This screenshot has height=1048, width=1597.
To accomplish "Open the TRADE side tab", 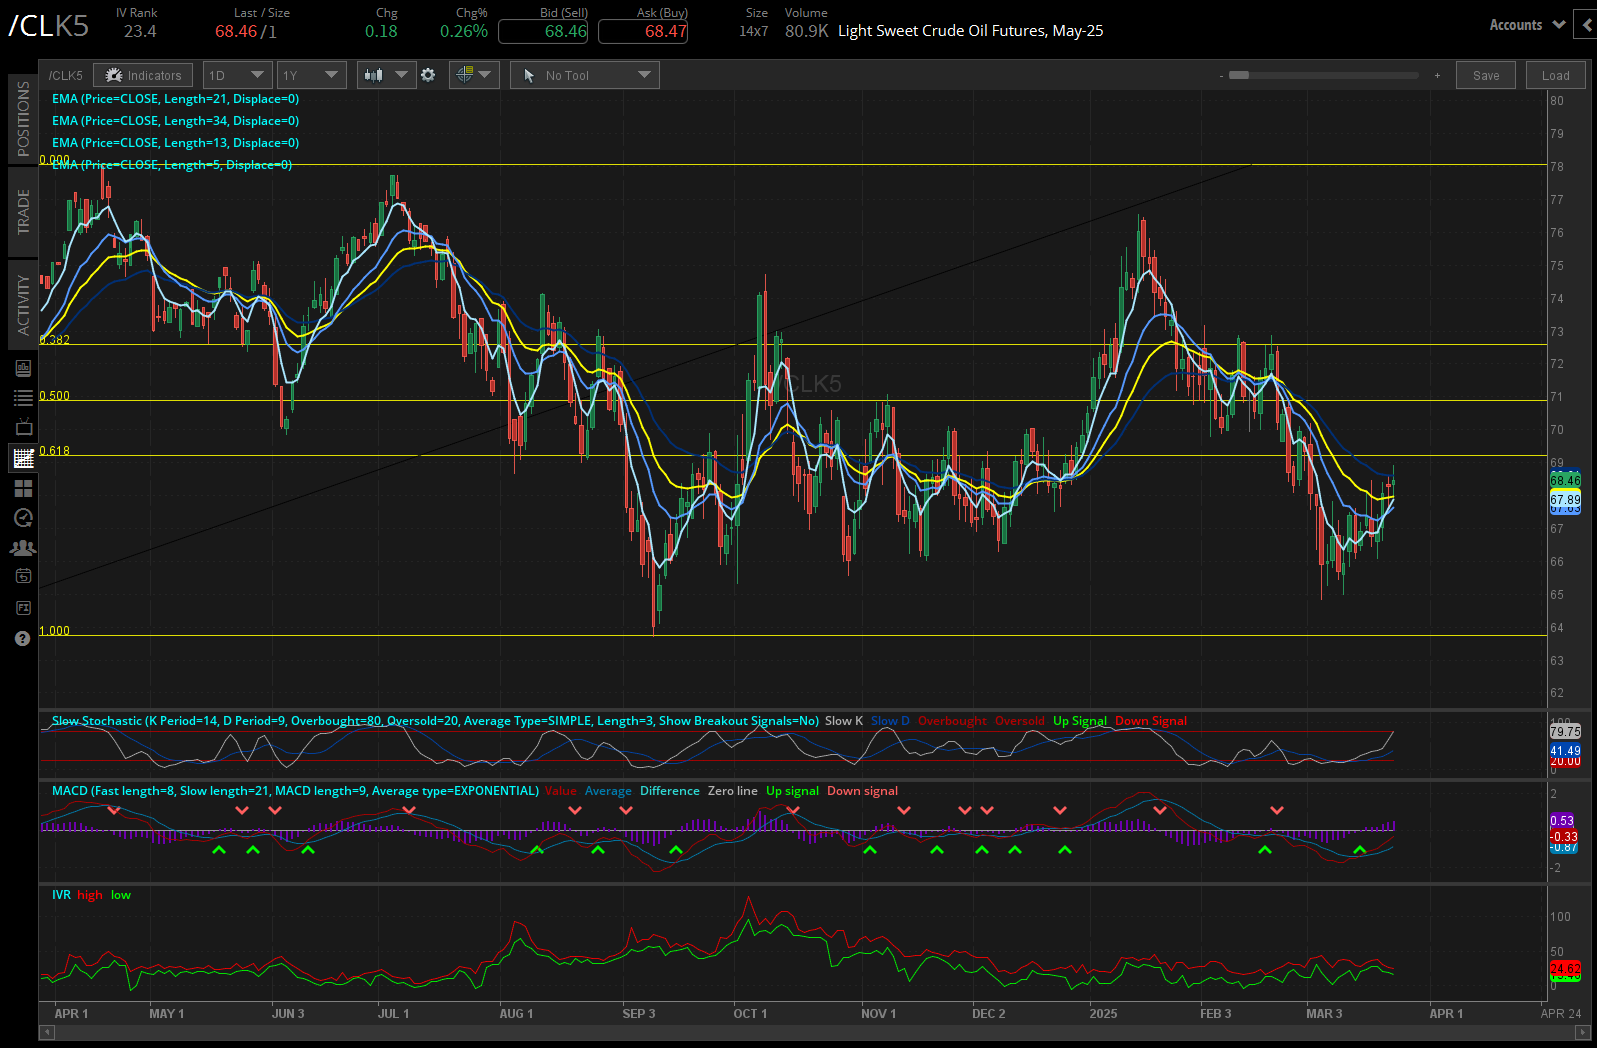I will tap(23, 211).
